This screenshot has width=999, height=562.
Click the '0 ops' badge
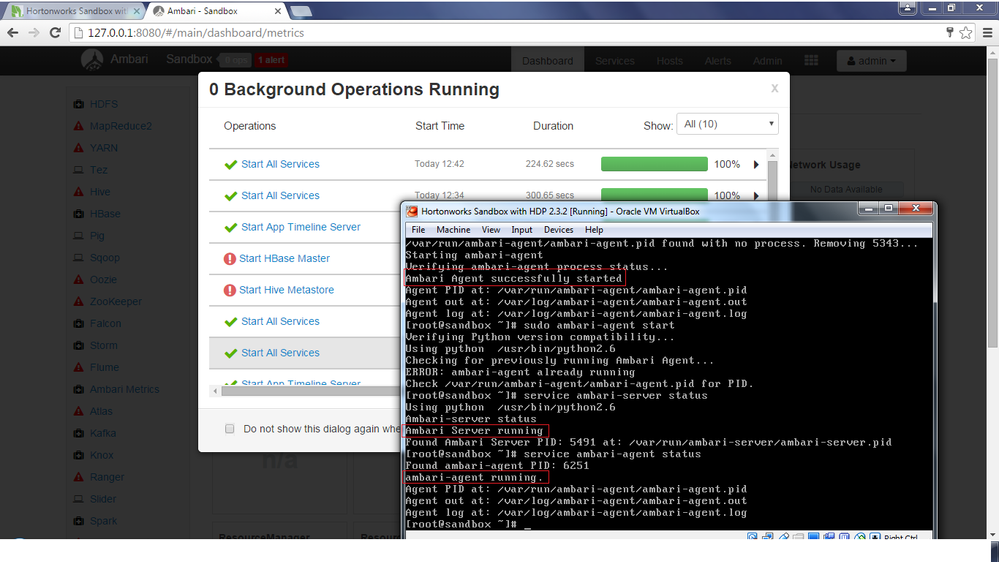[x=235, y=60]
